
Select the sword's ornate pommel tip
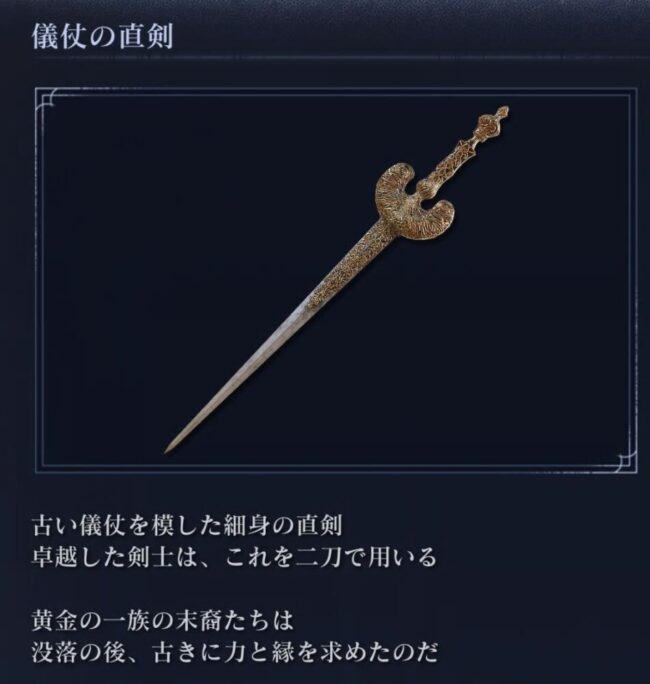(x=494, y=122)
